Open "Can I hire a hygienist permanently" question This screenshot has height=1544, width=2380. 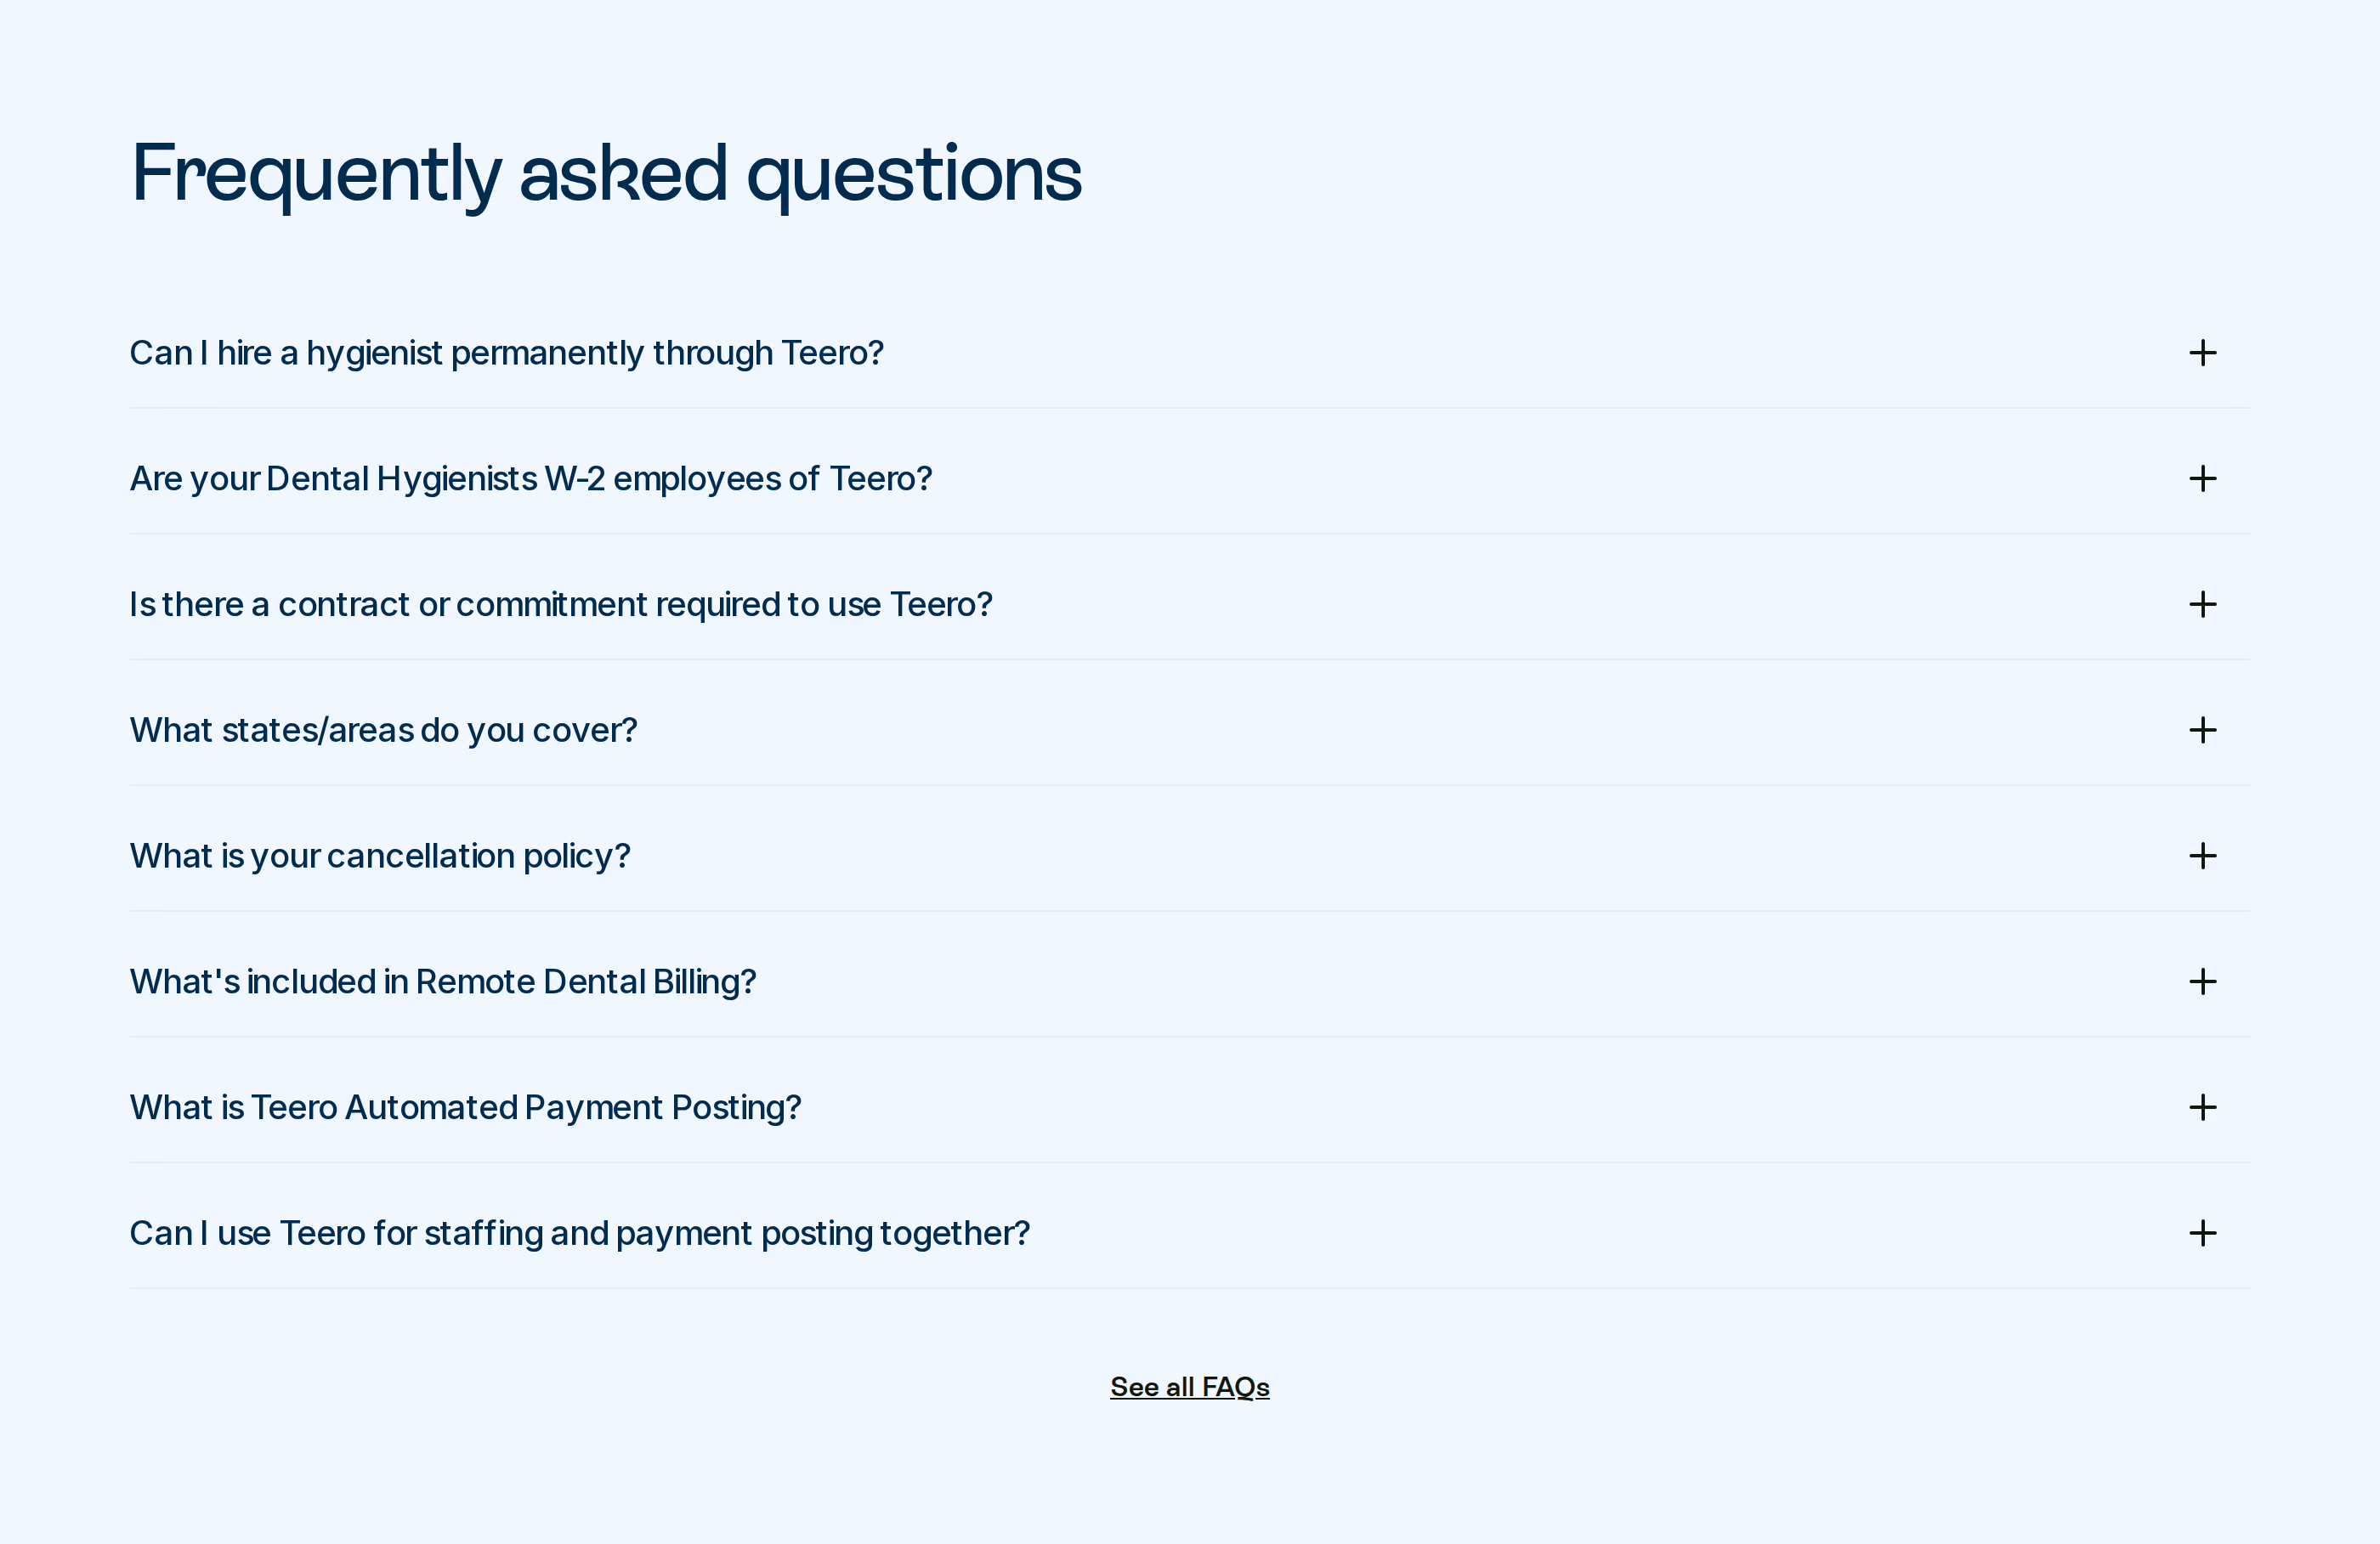pos(506,353)
